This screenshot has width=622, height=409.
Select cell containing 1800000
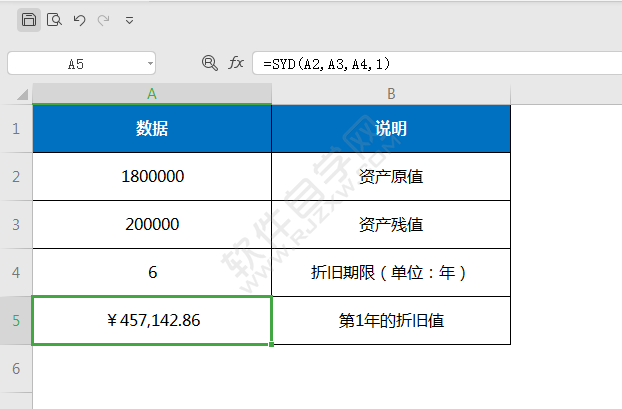152,177
